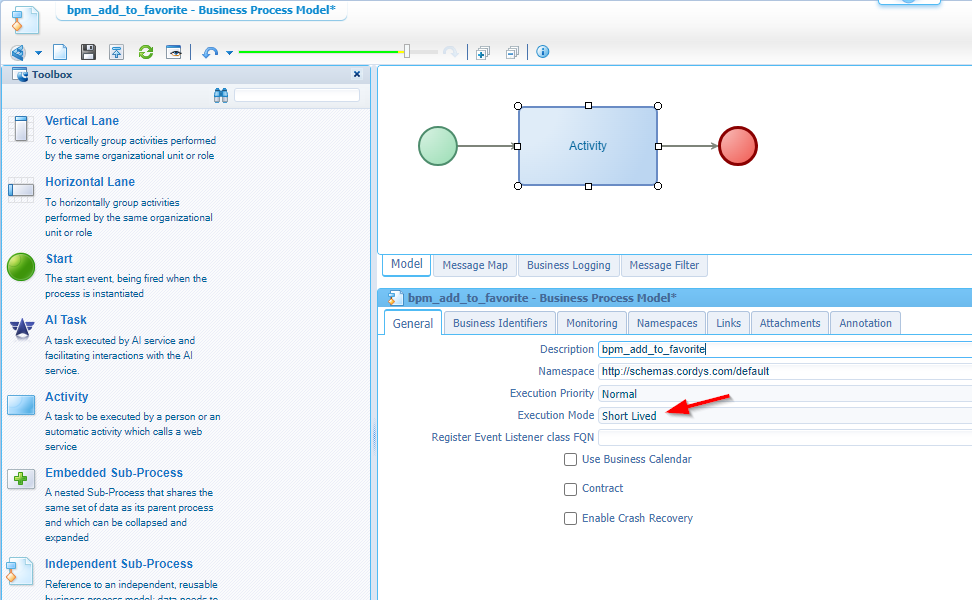Expand the undo history dropdown arrow
The image size is (972, 600).
(x=230, y=53)
